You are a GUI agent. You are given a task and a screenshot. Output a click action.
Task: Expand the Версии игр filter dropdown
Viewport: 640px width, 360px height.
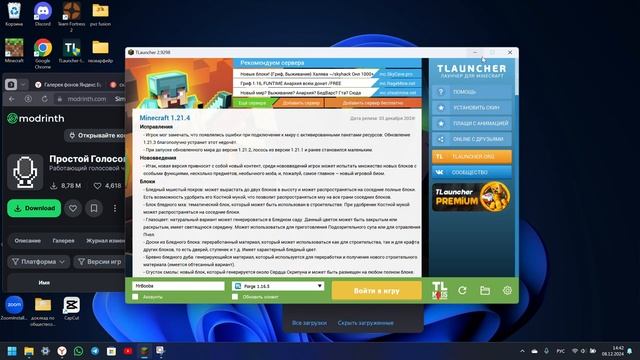[x=100, y=262]
